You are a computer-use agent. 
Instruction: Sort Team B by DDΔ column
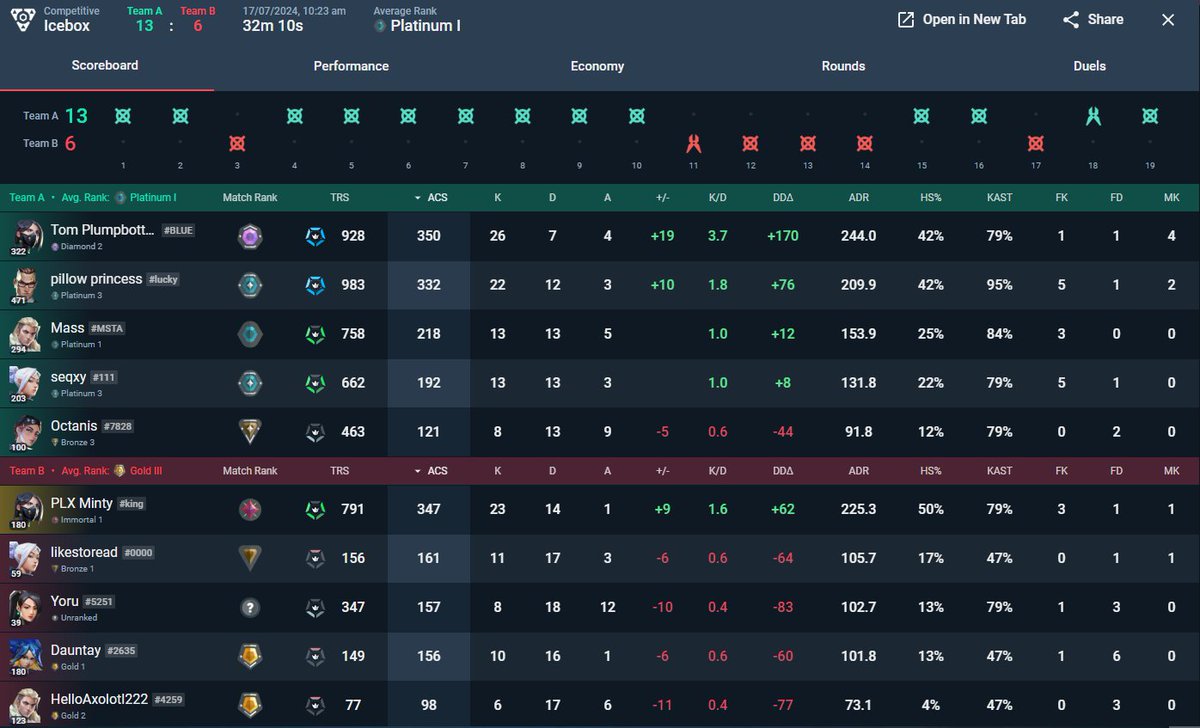click(x=783, y=471)
